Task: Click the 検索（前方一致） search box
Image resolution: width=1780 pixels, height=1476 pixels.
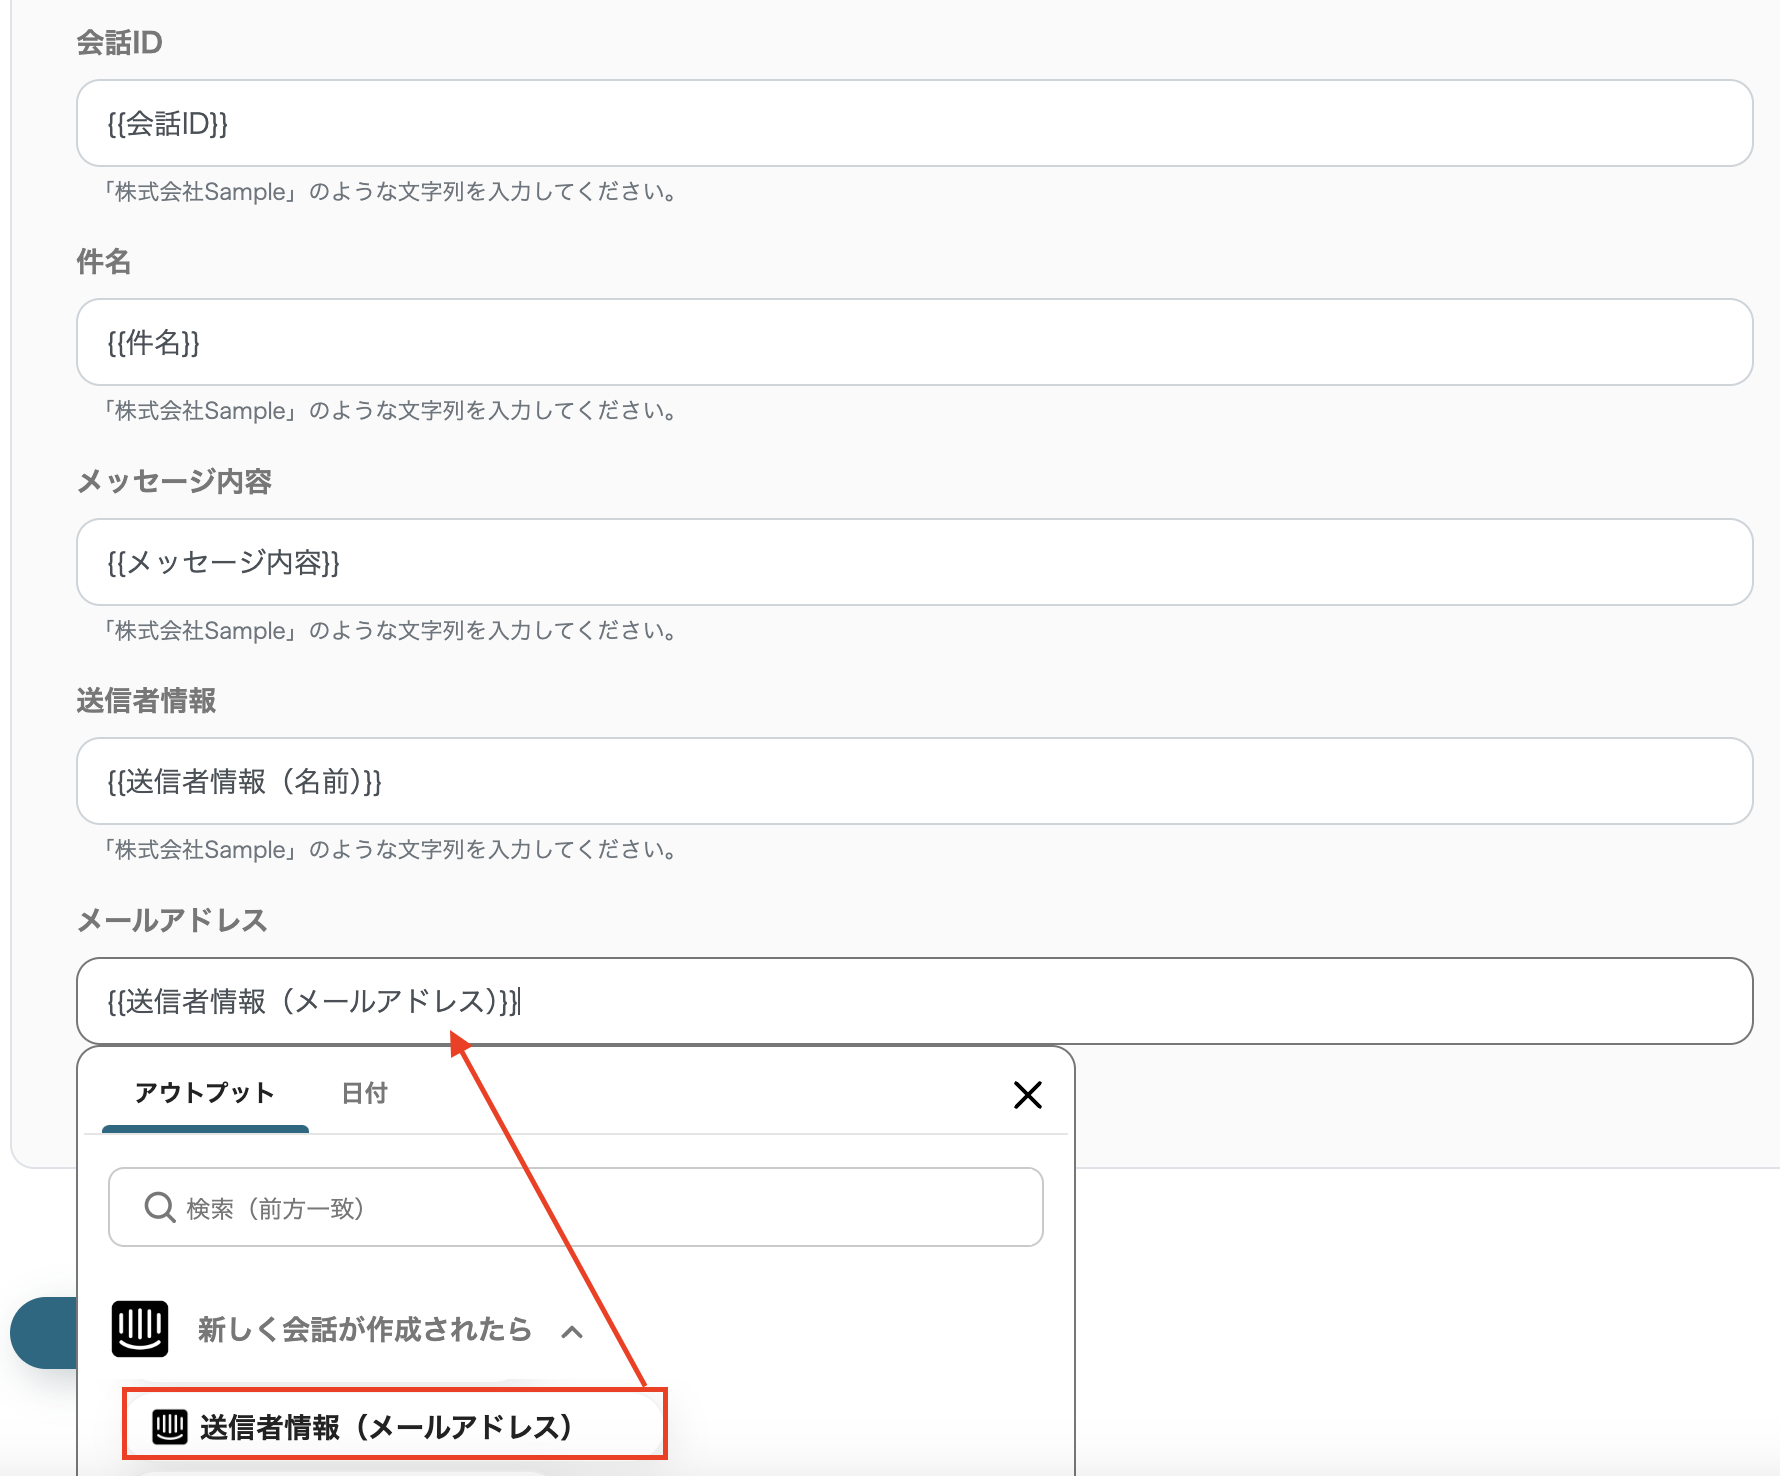Action: pyautogui.click(x=575, y=1207)
